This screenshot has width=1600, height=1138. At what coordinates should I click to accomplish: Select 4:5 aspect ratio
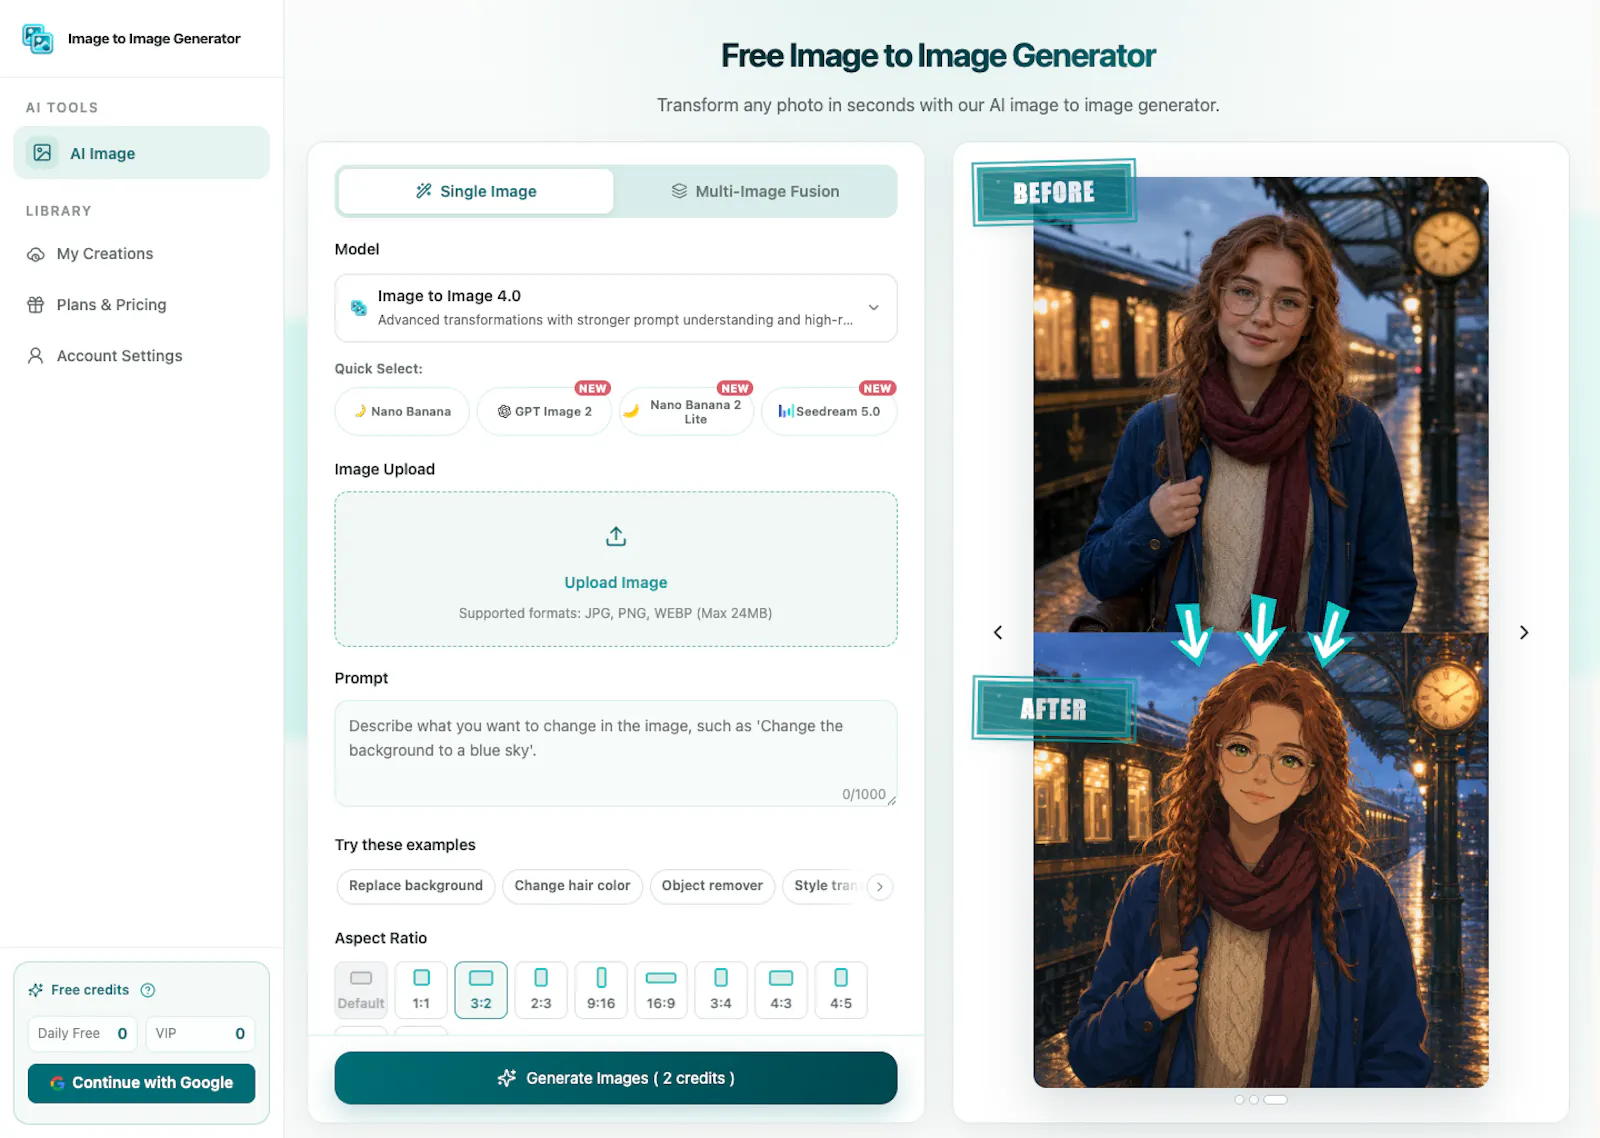[841, 990]
